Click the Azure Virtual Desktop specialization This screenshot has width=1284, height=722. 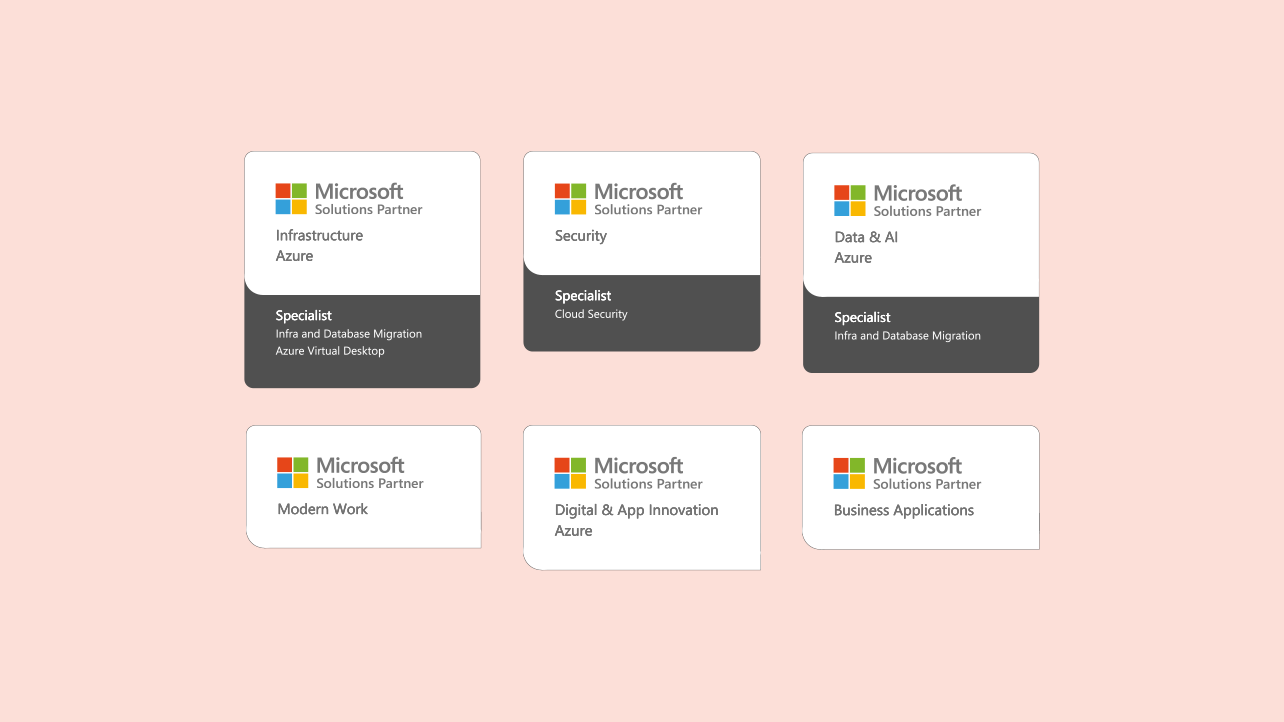[330, 351]
